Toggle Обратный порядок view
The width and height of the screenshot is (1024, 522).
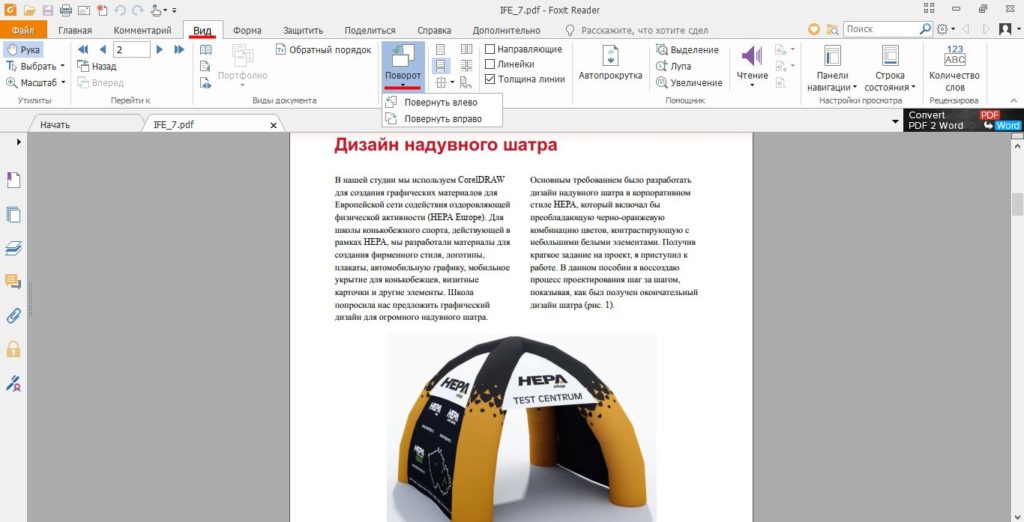click(323, 50)
